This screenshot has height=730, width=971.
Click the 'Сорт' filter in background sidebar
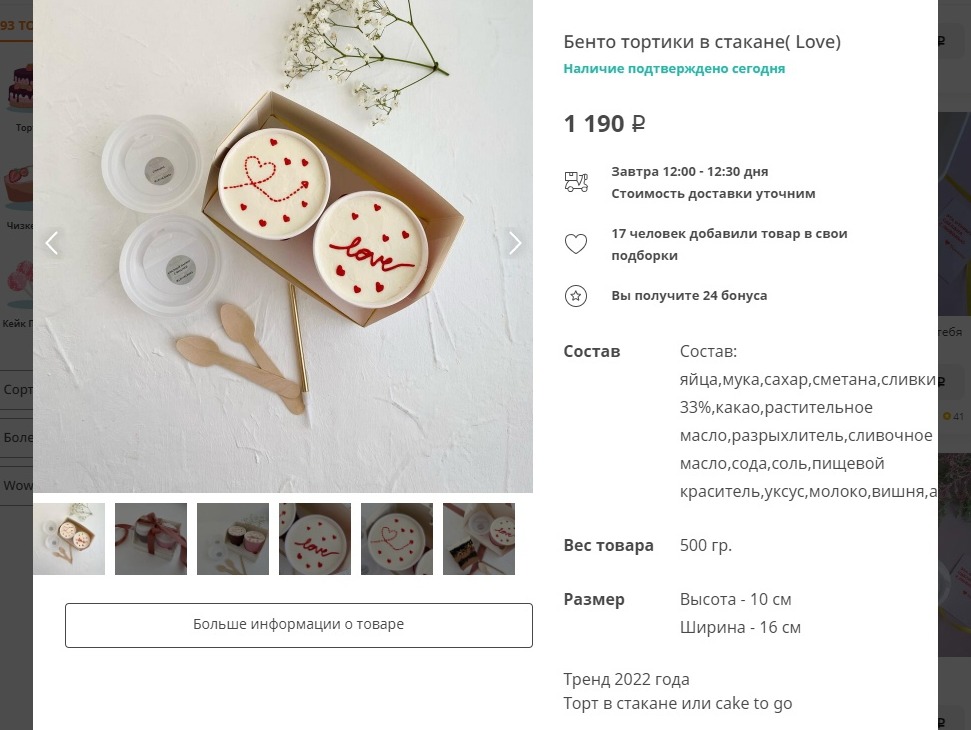point(17,389)
